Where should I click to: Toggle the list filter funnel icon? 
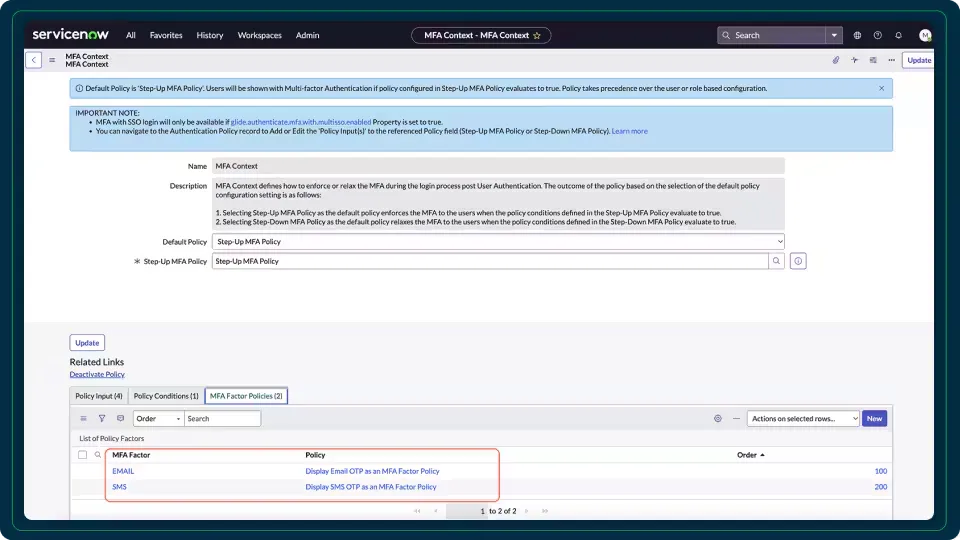(102, 419)
